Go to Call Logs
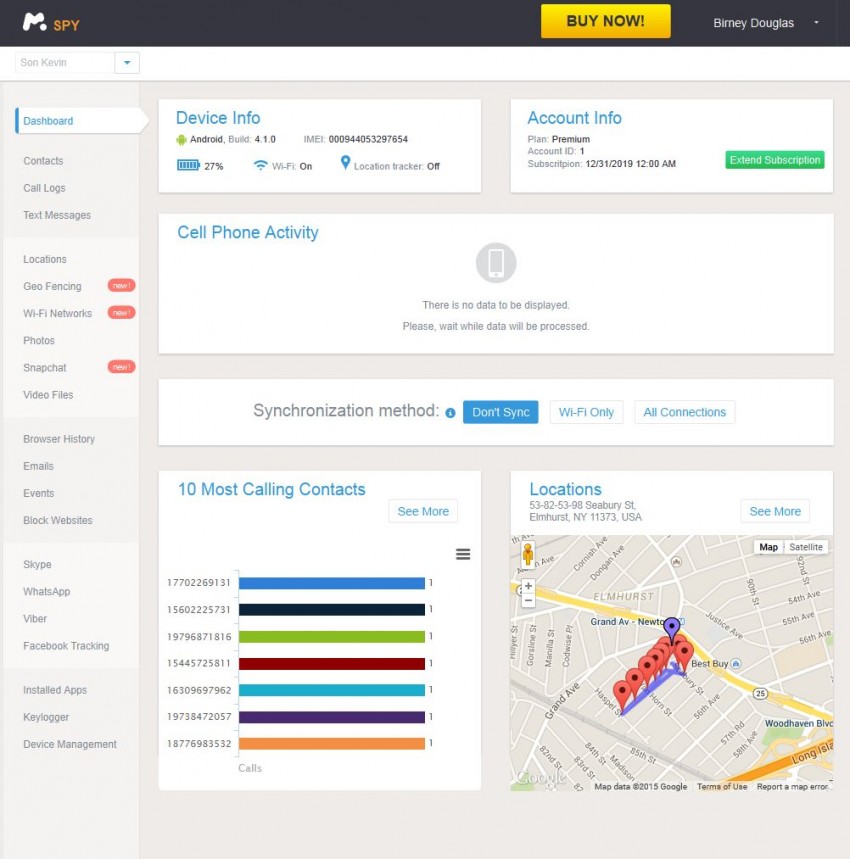 click(44, 188)
